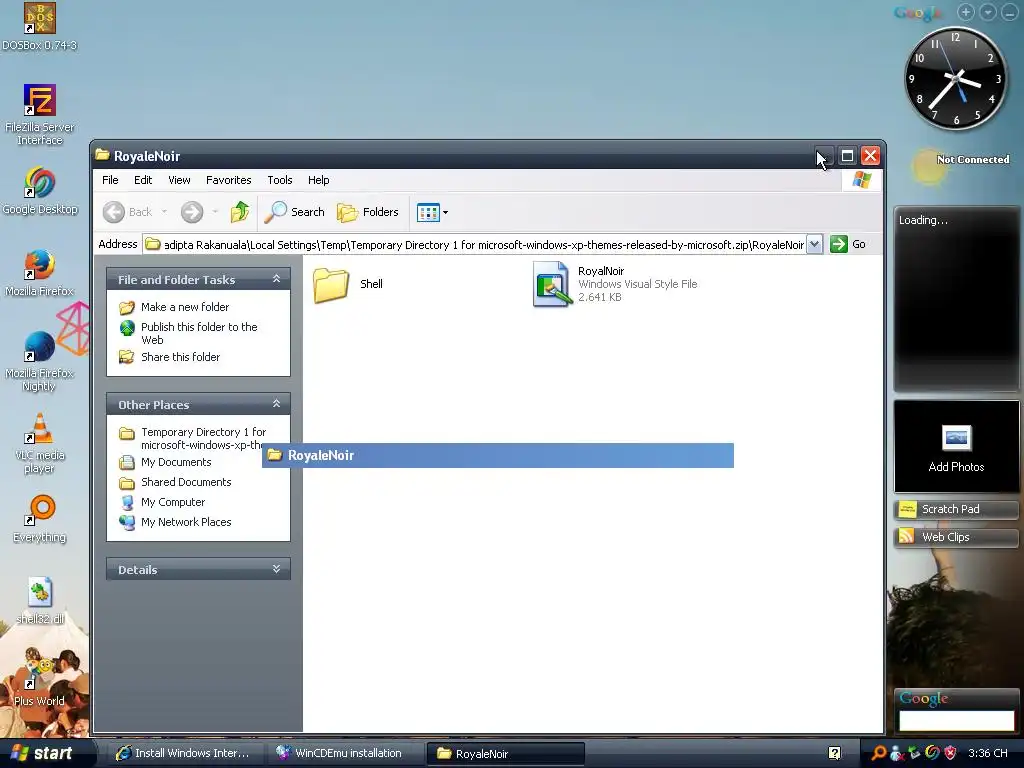Click the orange magnifier tray icon
This screenshot has height=768, width=1024.
coord(879,753)
